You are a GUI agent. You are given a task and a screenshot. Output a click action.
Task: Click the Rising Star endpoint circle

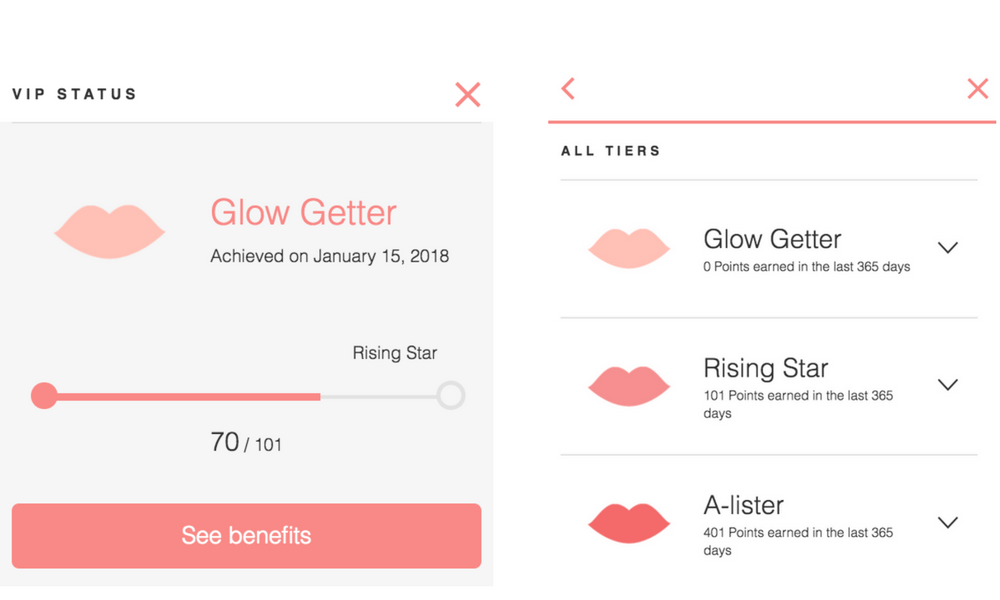pyautogui.click(x=451, y=395)
